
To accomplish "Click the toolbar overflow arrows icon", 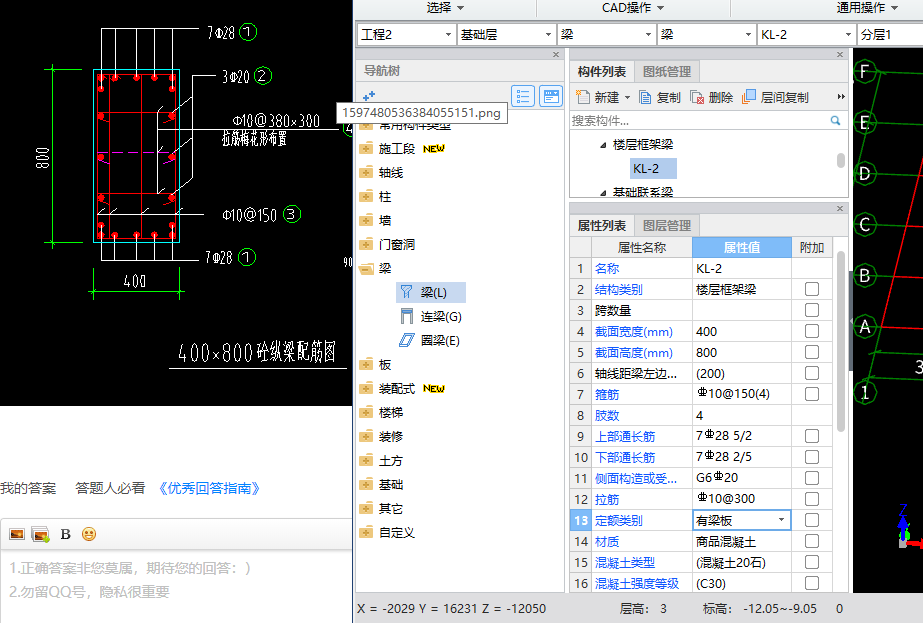I will [841, 97].
